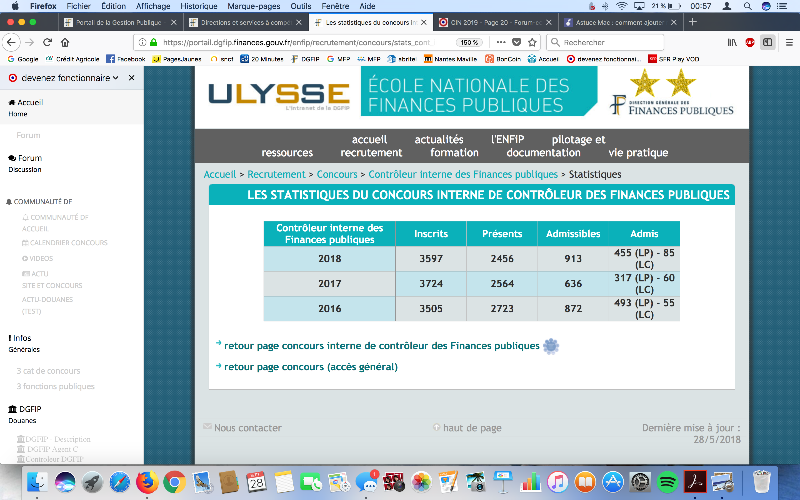Viewport: 800px width, 500px height.
Task: Launch Google Chrome from the dock
Action: pos(174,482)
